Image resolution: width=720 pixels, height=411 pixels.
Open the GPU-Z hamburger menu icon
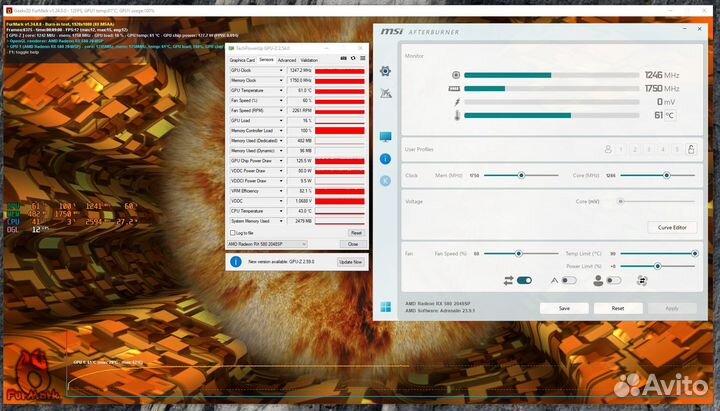tap(363, 58)
